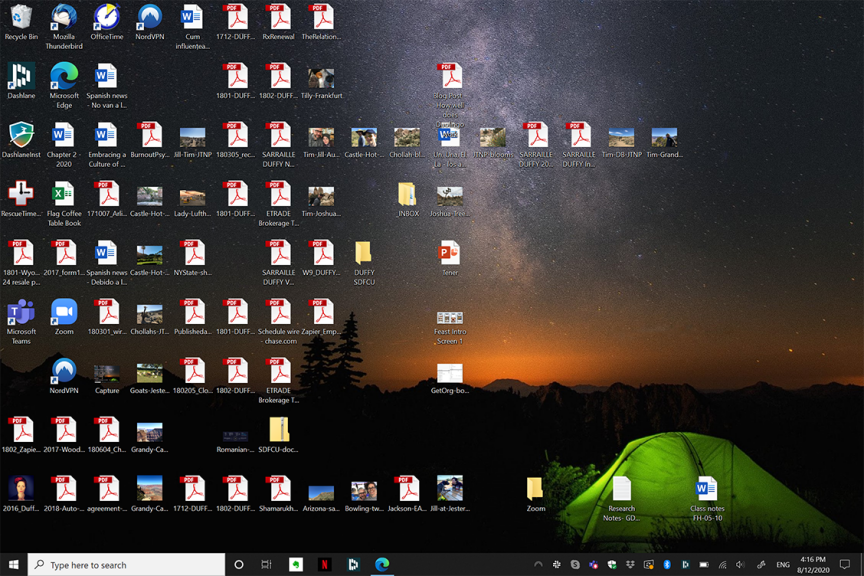Open the ENG language input switcher
Screen dimensions: 864x576
(x=783, y=565)
